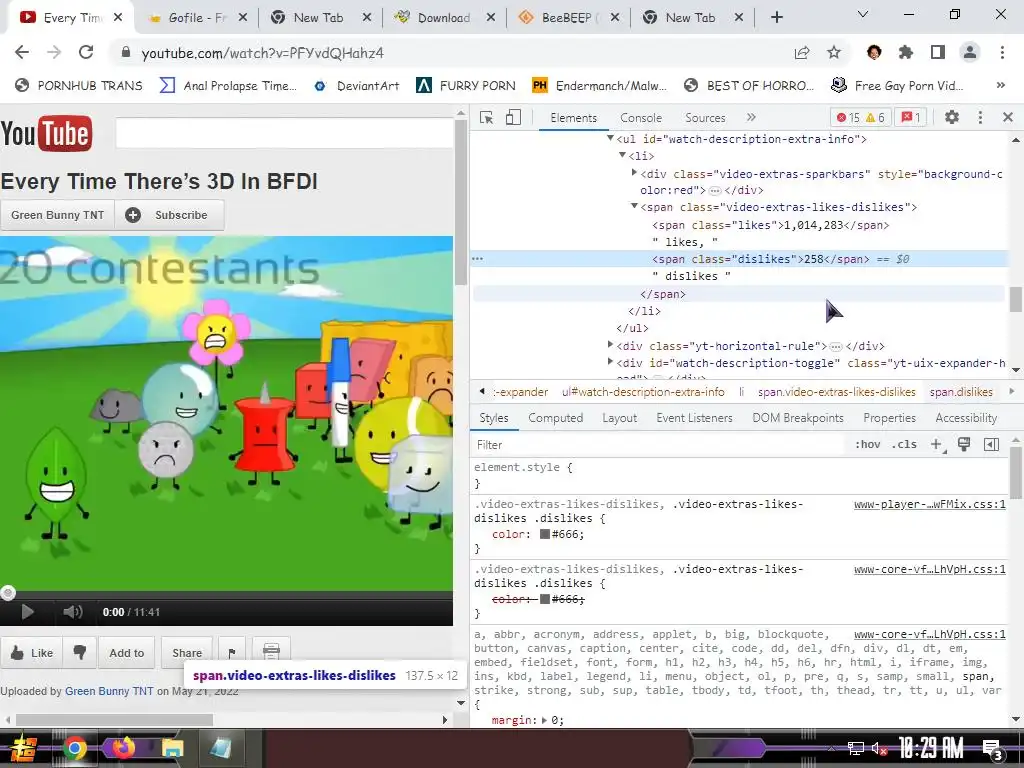
Task: Reload the page
Action: pyautogui.click(x=86, y=52)
